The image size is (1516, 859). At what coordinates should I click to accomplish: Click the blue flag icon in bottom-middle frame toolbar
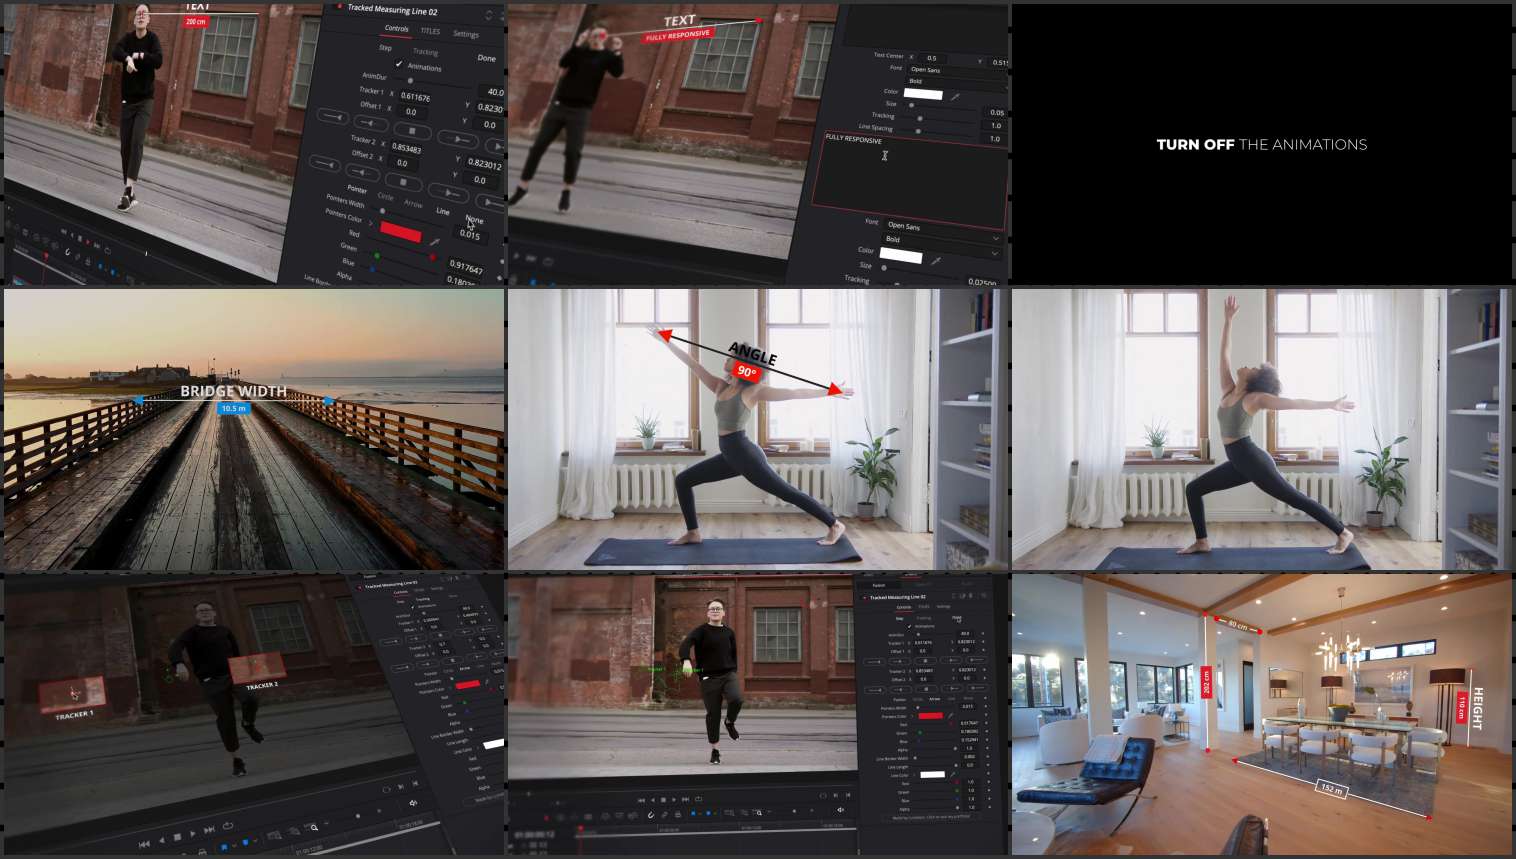pyautogui.click(x=695, y=814)
